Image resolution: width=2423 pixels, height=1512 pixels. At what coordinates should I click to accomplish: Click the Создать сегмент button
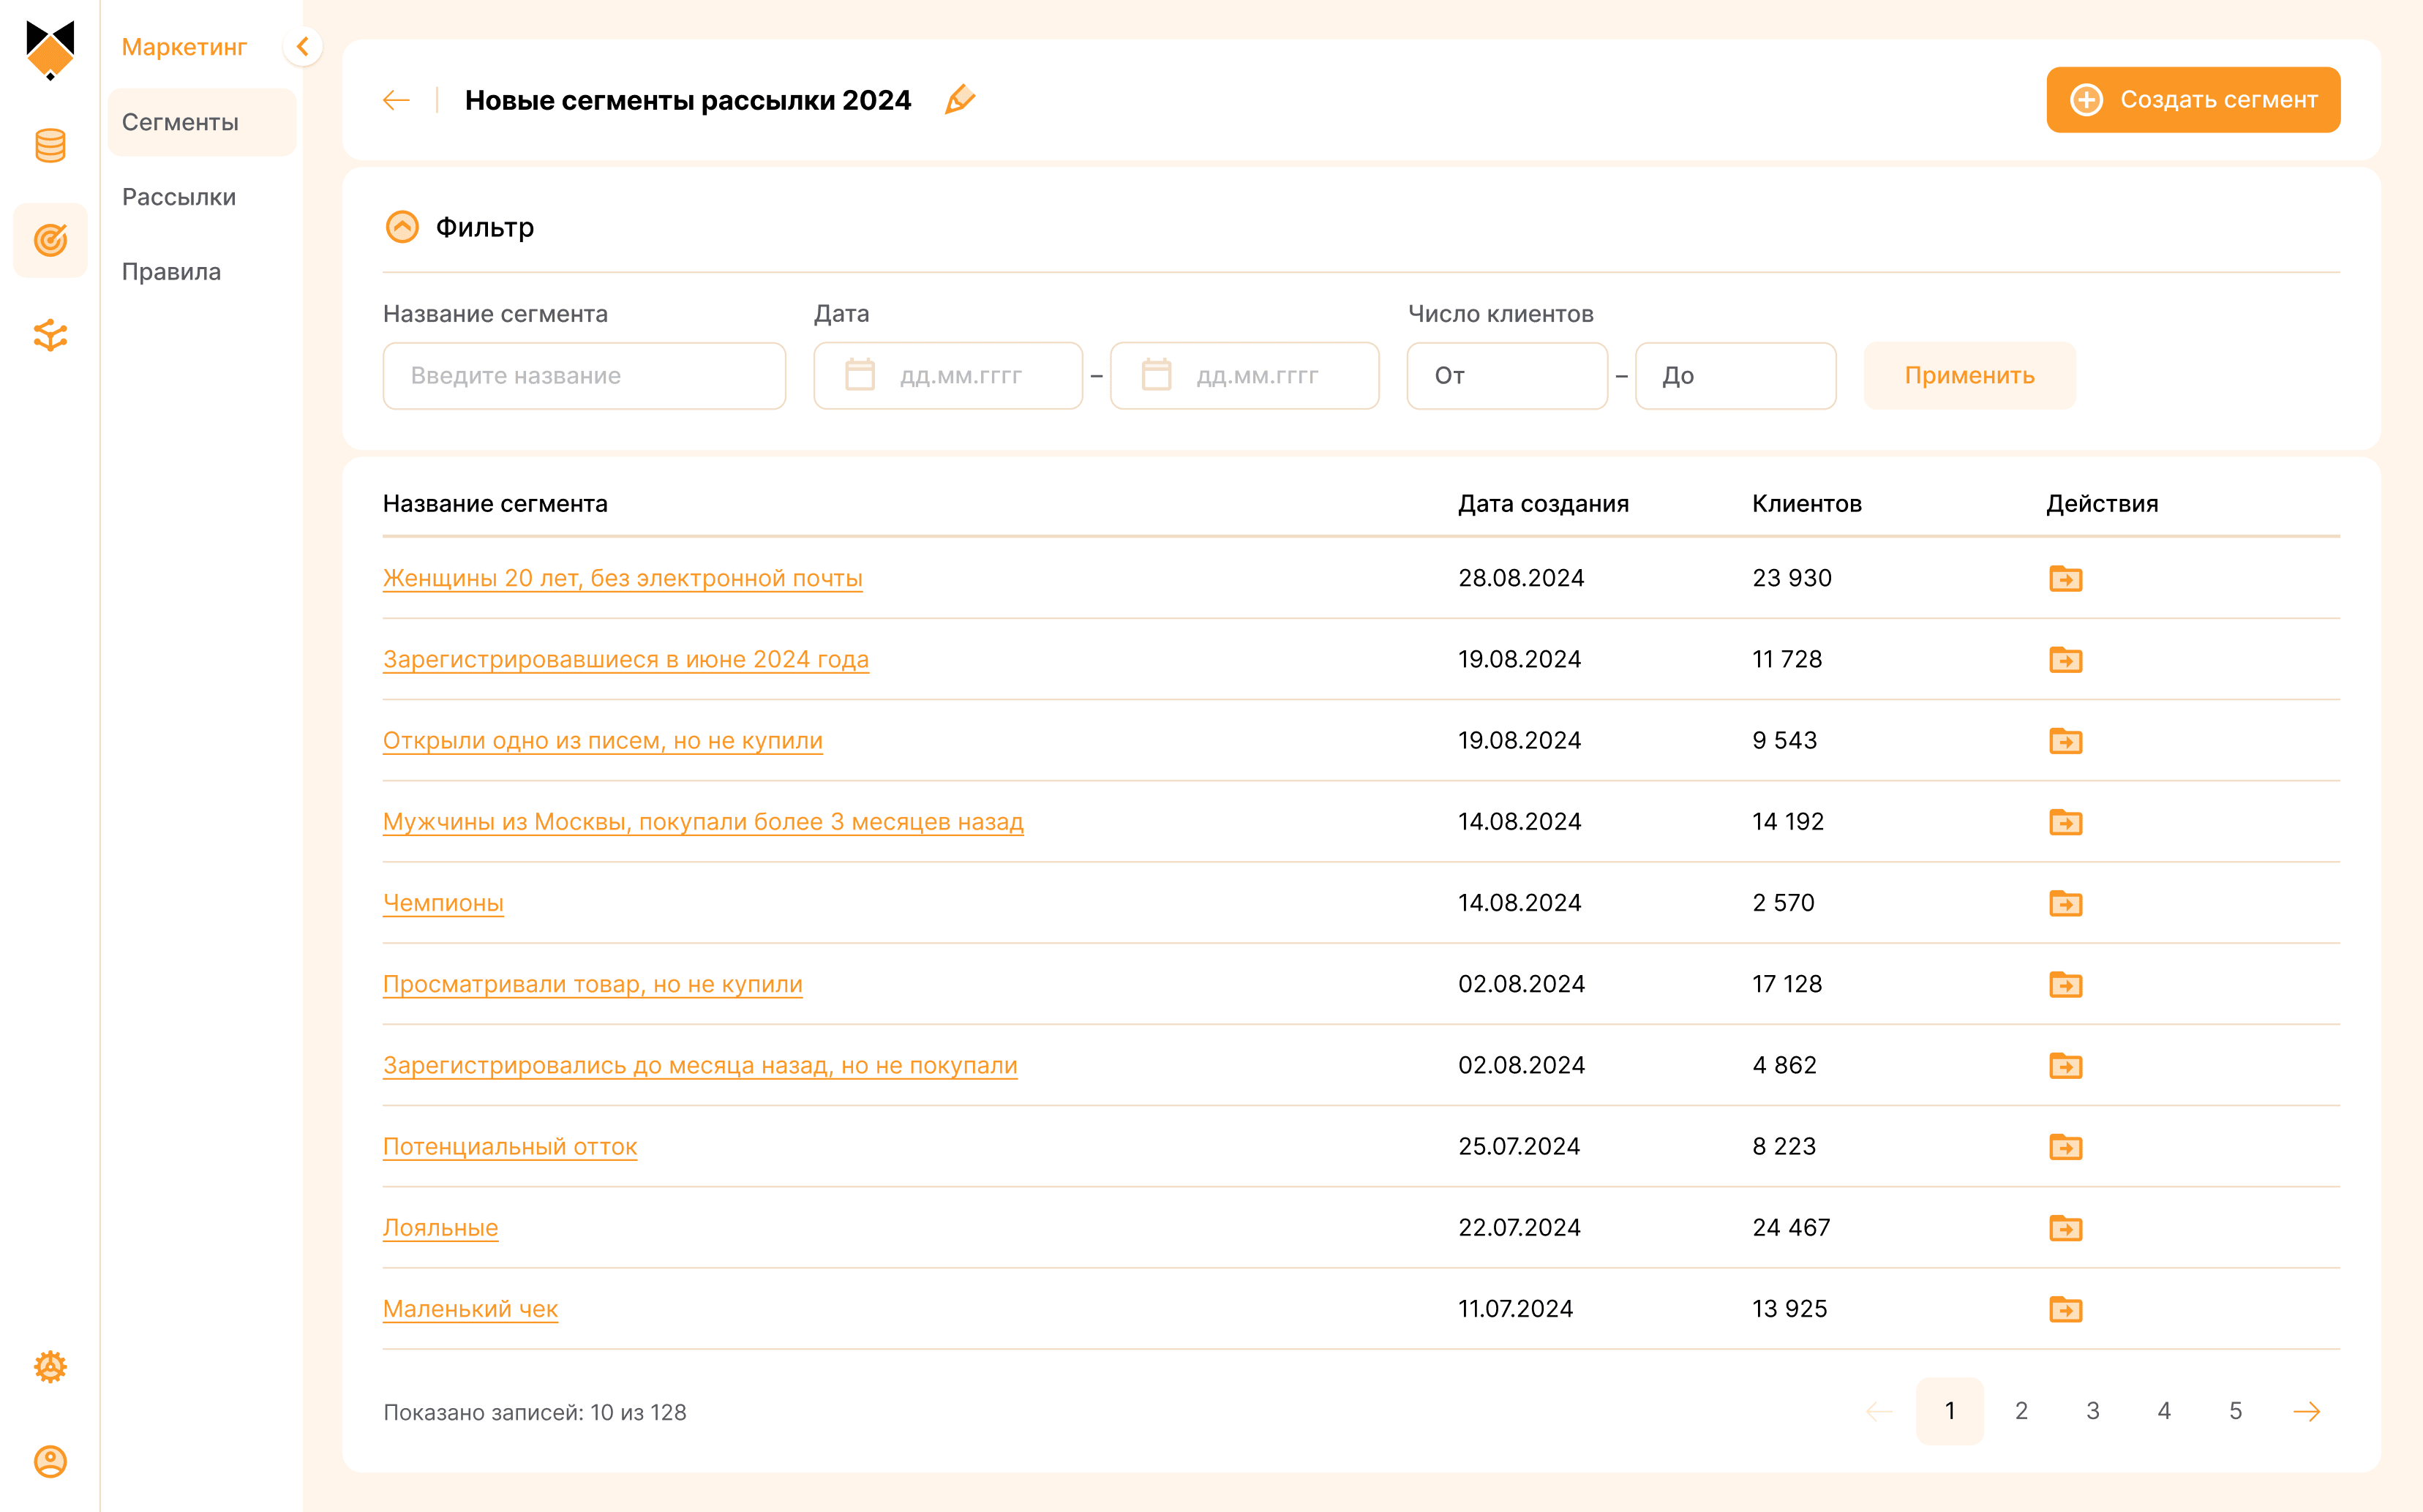[2193, 100]
